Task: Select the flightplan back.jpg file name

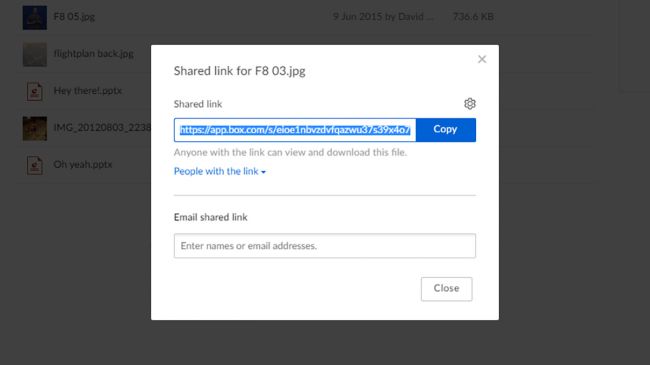Action: (x=94, y=54)
